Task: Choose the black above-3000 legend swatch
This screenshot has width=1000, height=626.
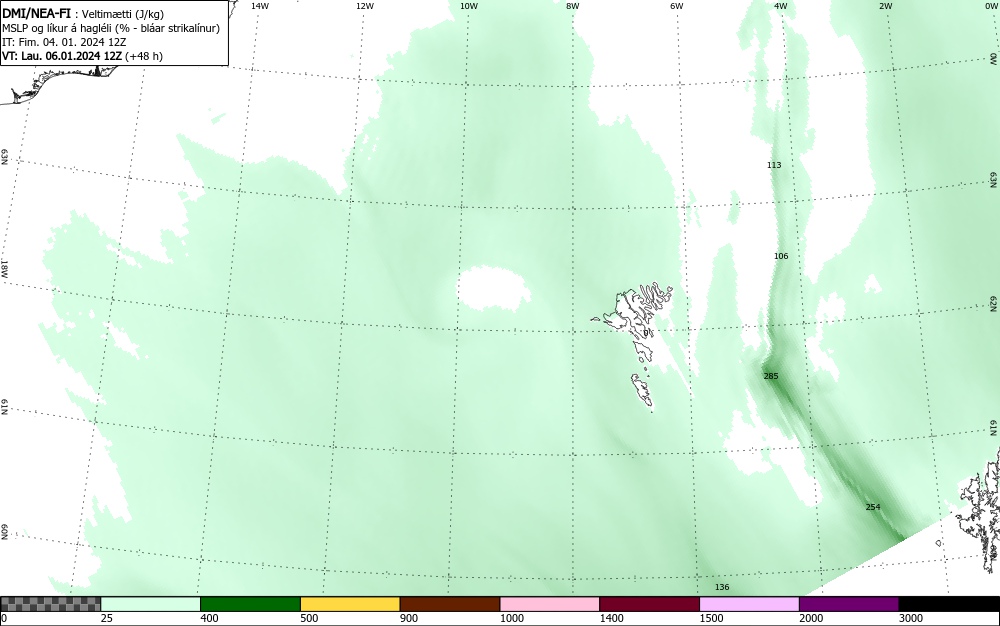Action: click(949, 604)
